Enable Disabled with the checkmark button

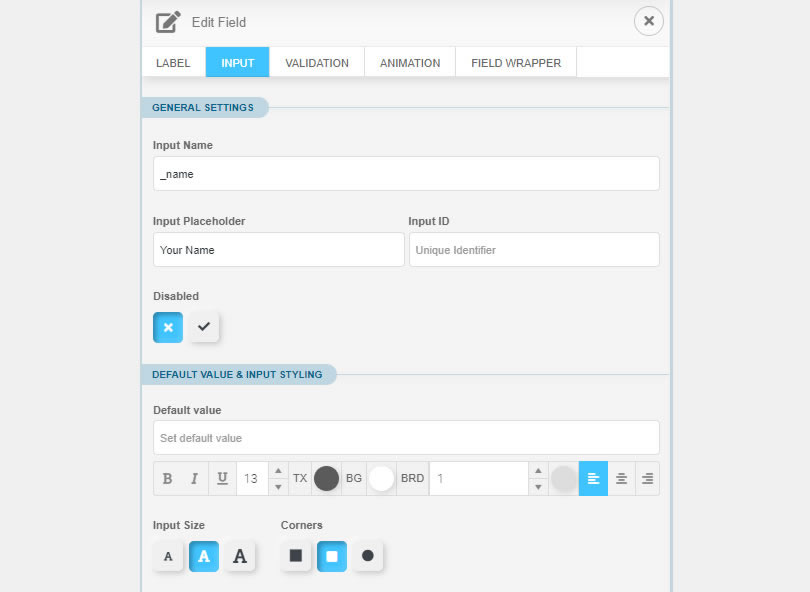point(204,327)
